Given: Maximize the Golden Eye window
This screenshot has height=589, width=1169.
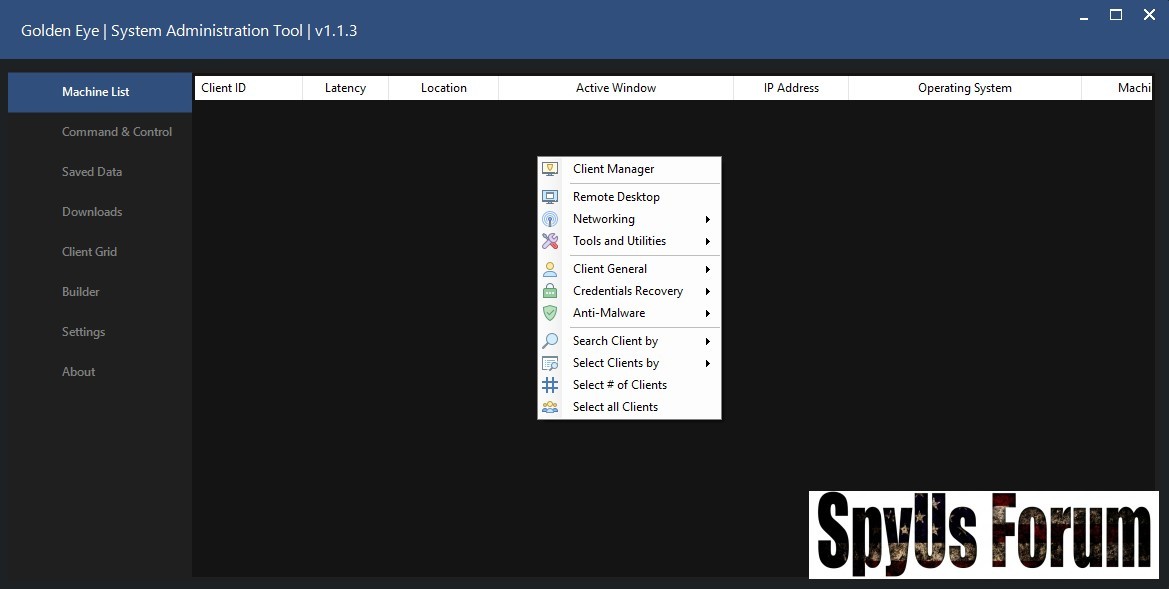Looking at the screenshot, I should coord(1116,15).
